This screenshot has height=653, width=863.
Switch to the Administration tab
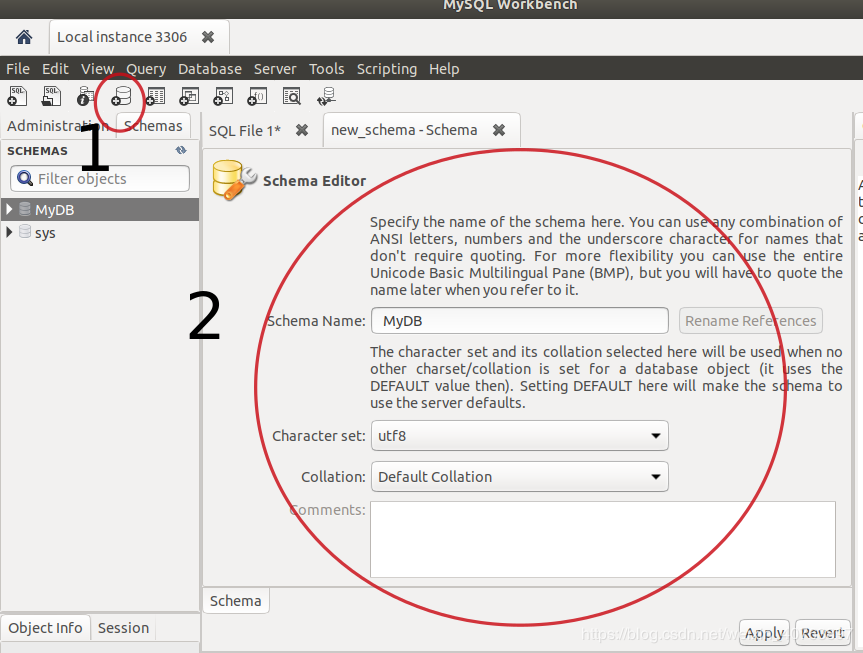point(58,126)
